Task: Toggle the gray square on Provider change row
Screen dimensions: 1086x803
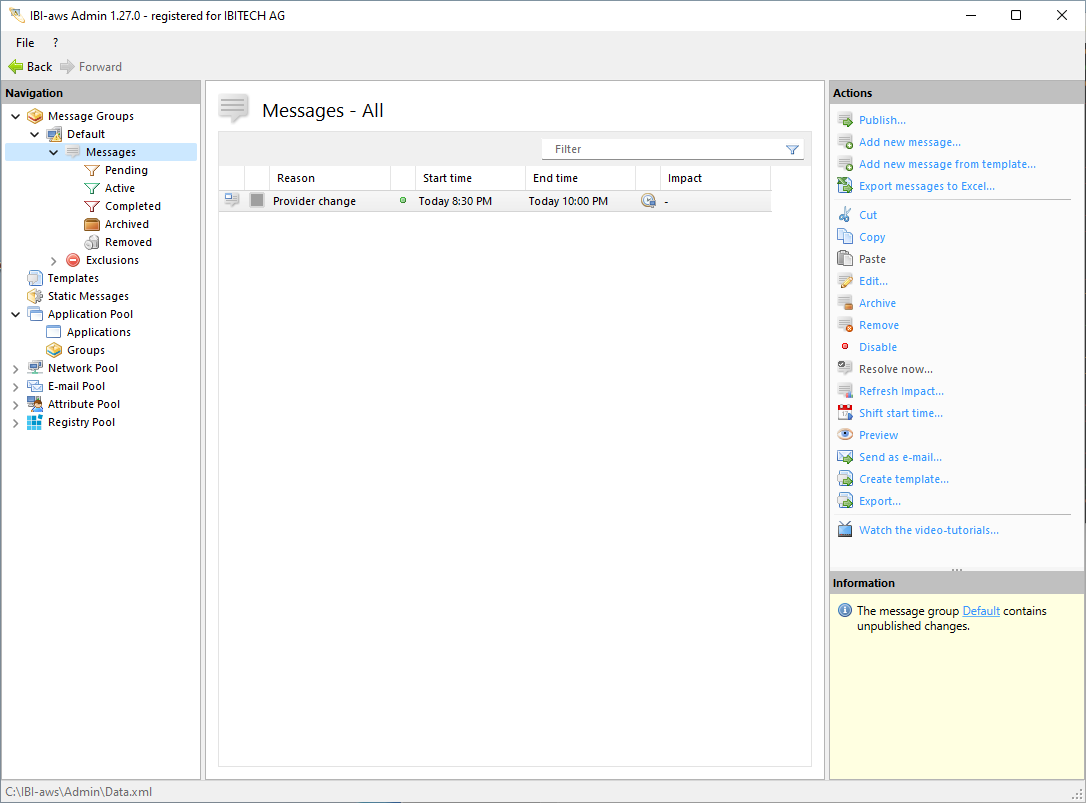Action: pos(257,201)
